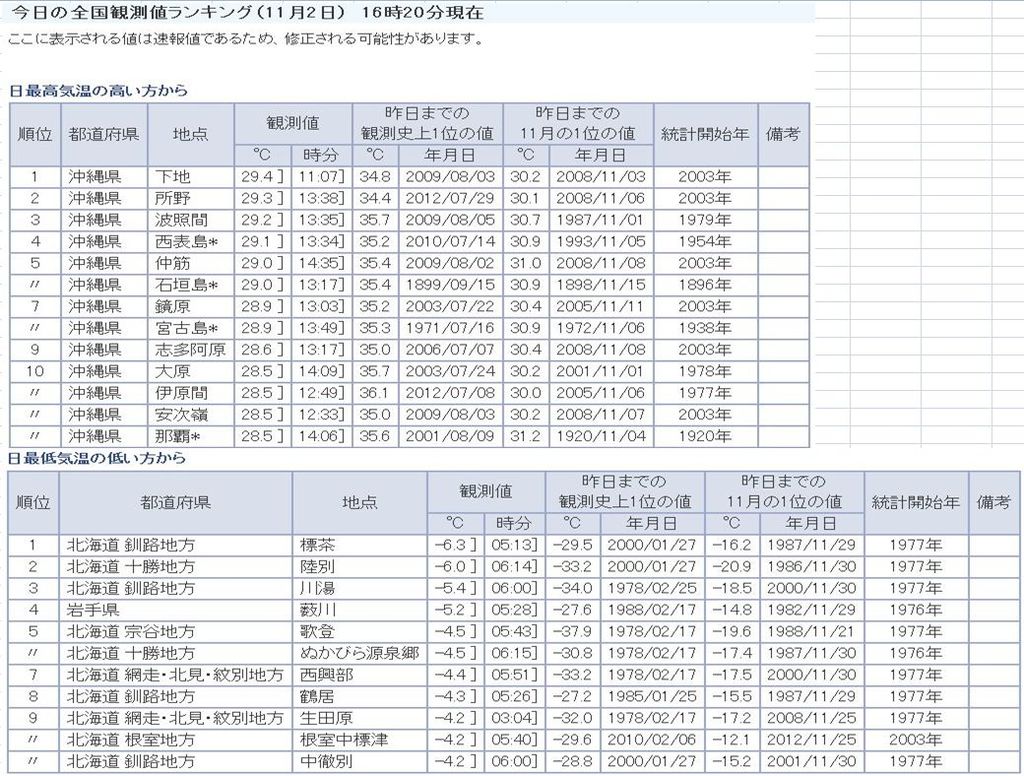The height and width of the screenshot is (776, 1024).
Task: Select the 安次嶺 location cell
Action: (191, 414)
